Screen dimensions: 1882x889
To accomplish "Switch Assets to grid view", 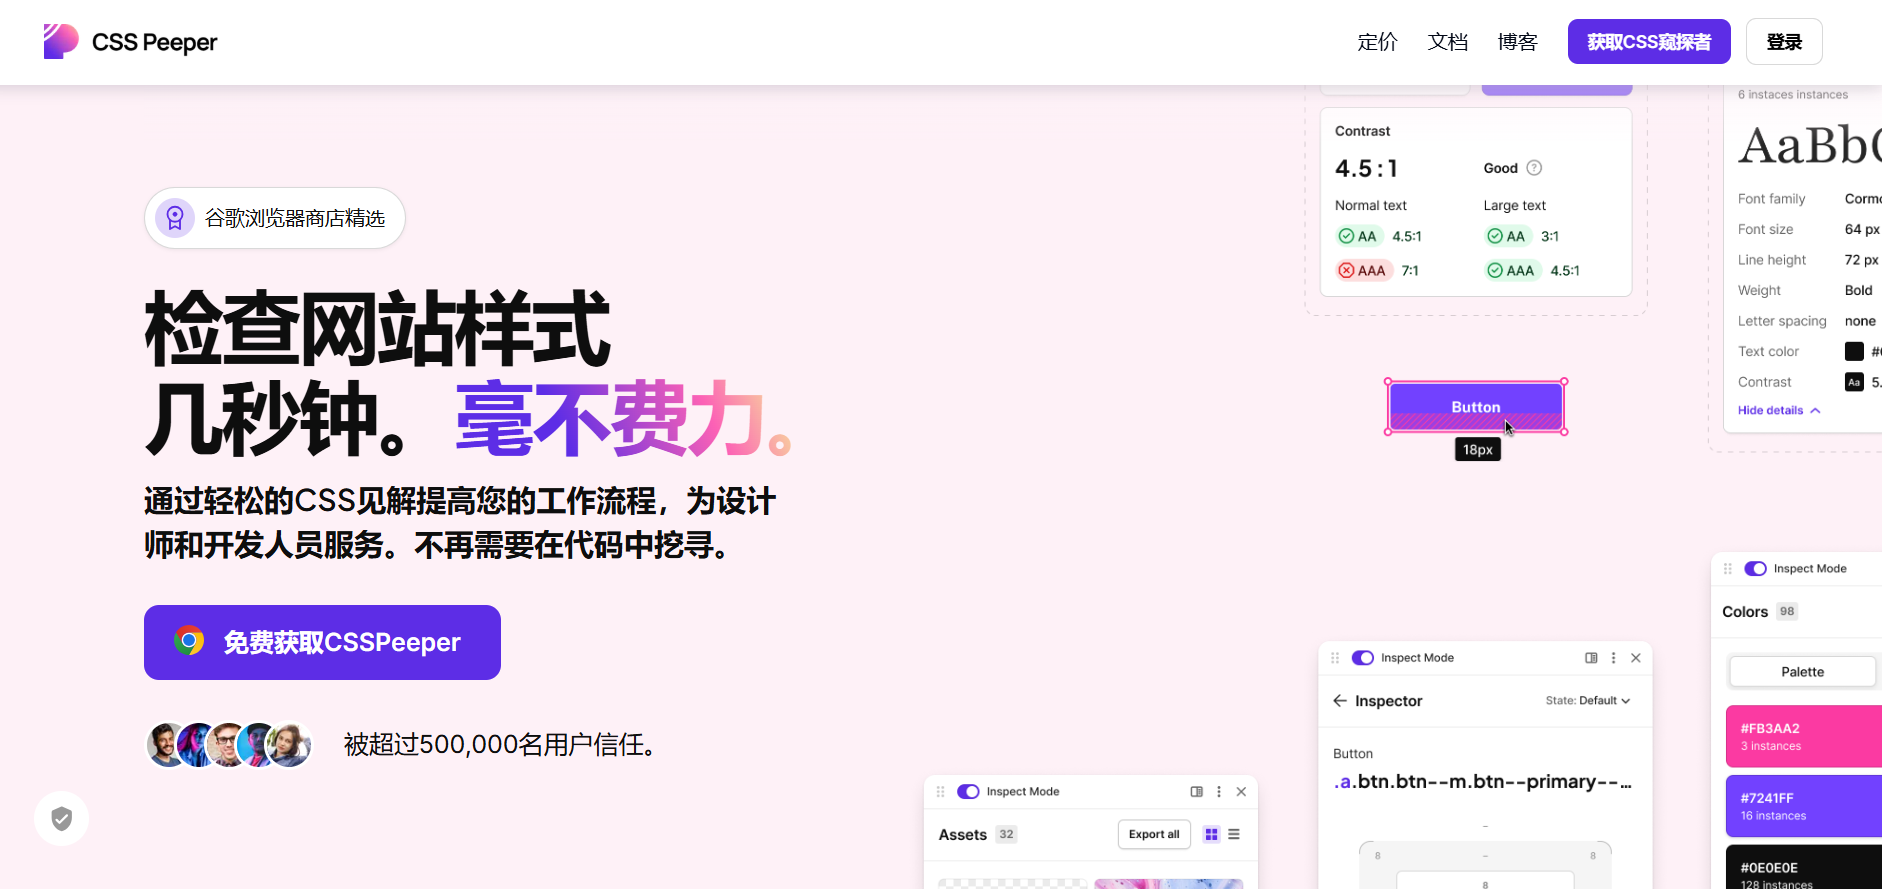I will click(1211, 834).
